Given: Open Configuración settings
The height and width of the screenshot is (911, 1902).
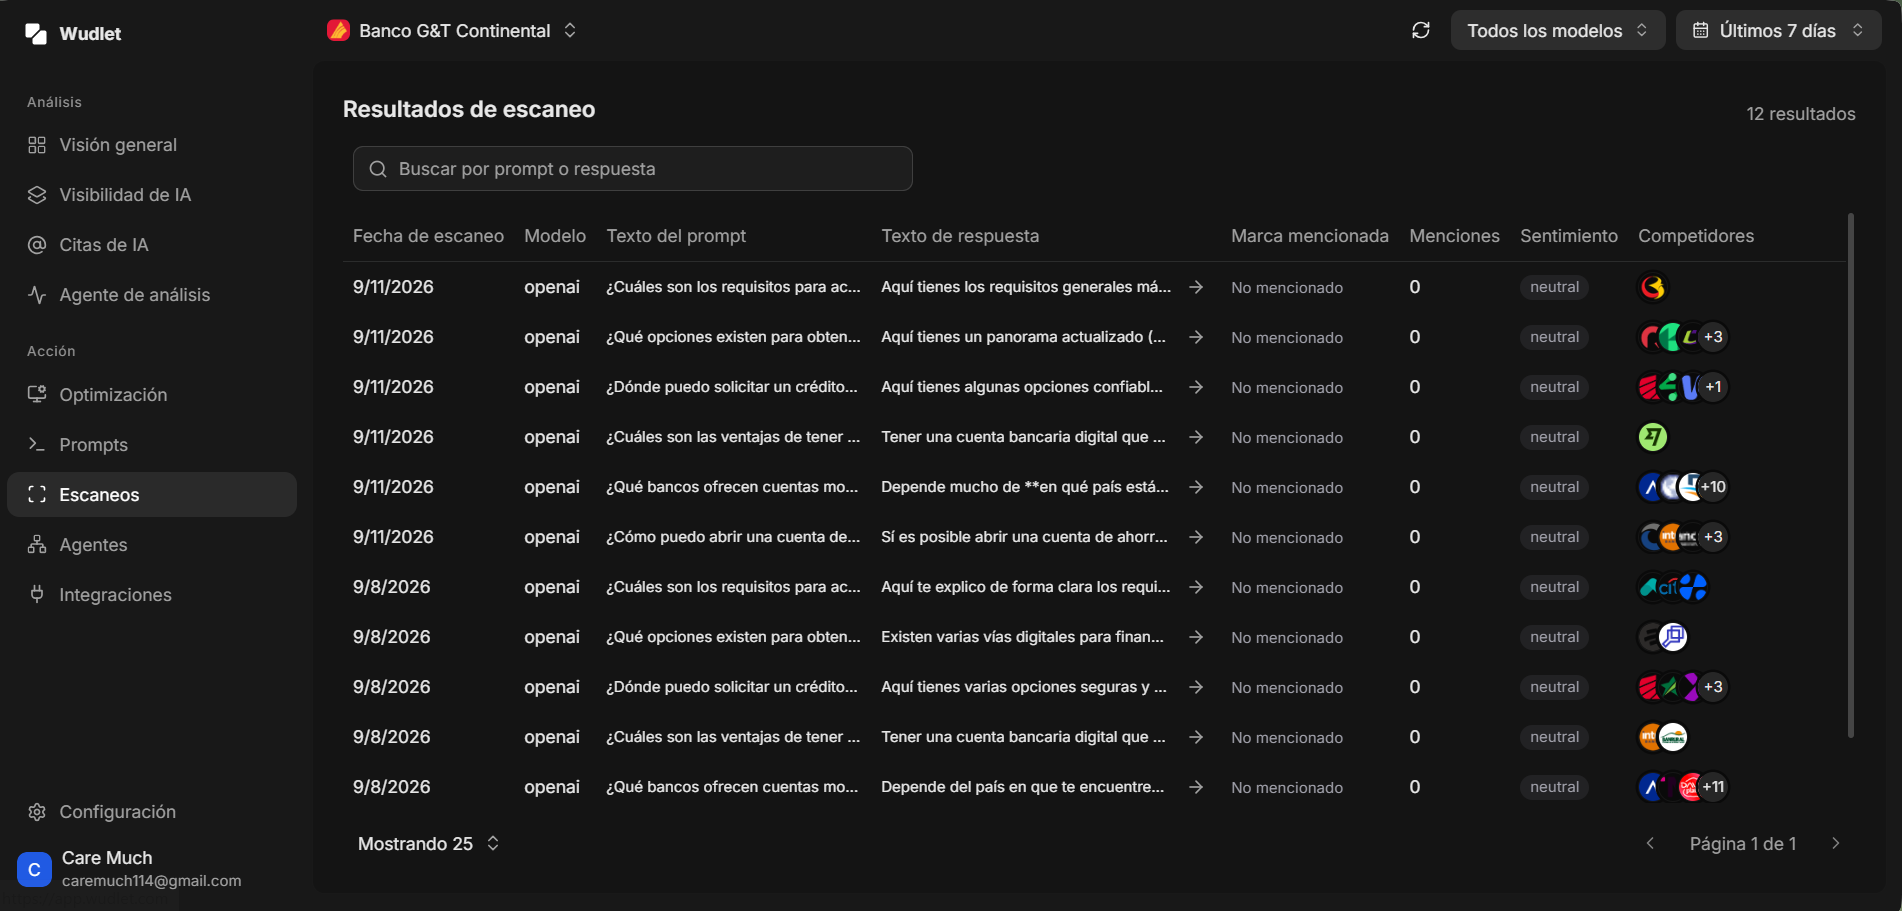Looking at the screenshot, I should (x=152, y=812).
